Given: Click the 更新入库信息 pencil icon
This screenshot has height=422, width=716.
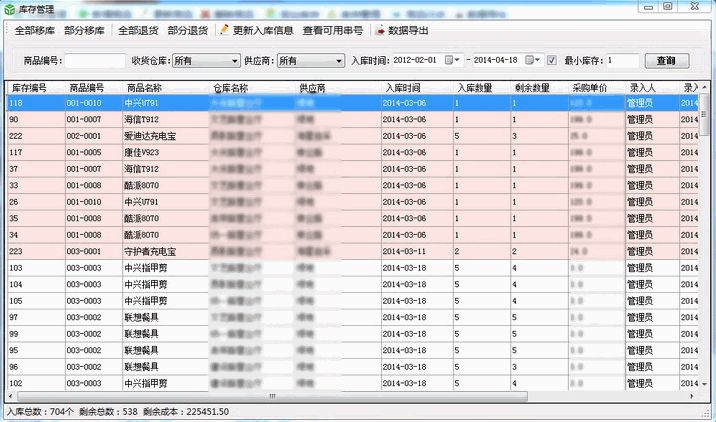Looking at the screenshot, I should (x=225, y=31).
